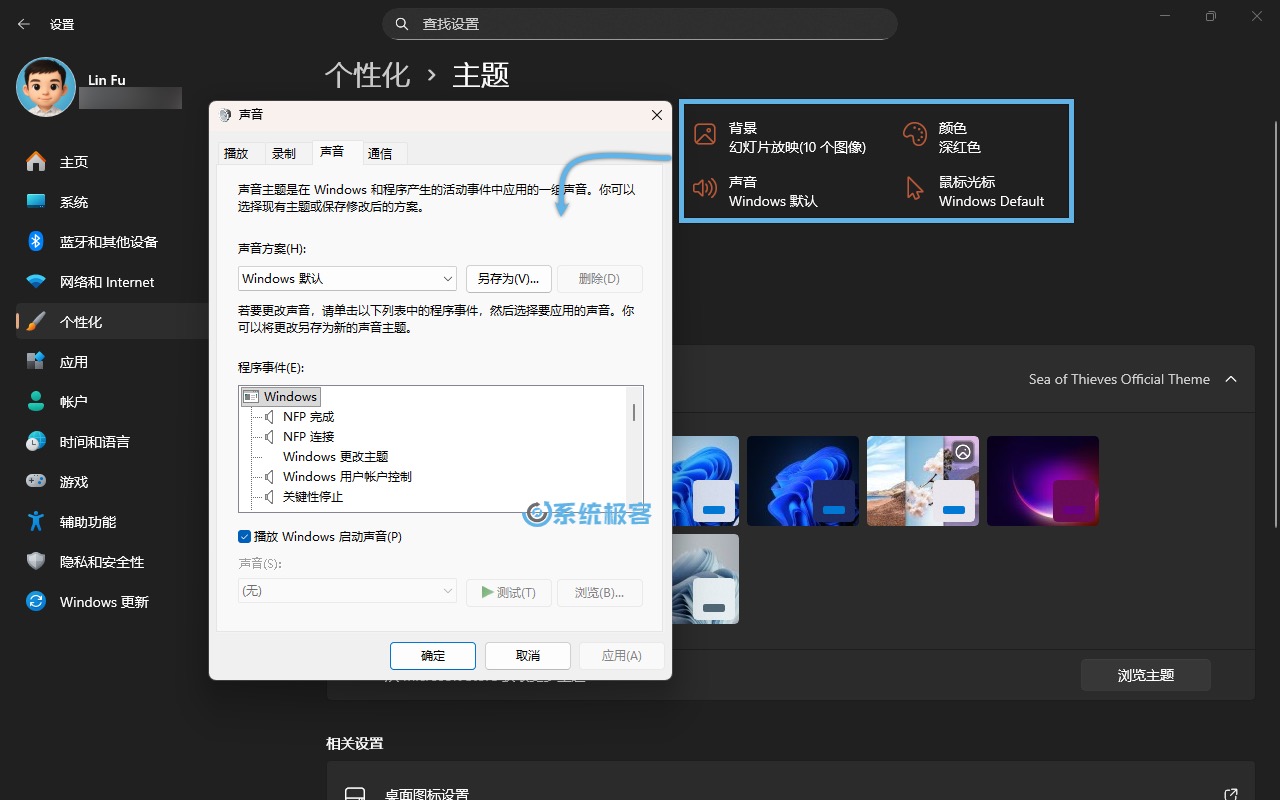Open the 游戏 controller icon
Image resolution: width=1280 pixels, height=800 pixels.
[x=35, y=481]
